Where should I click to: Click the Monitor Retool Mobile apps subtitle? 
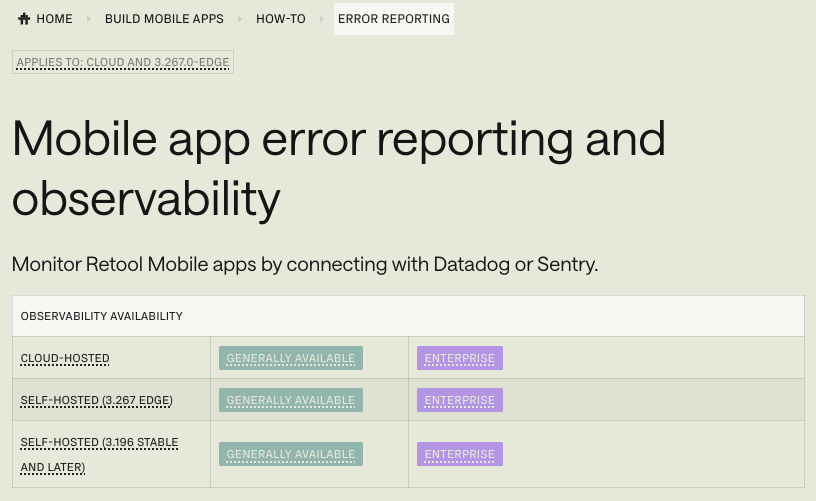[x=305, y=264]
